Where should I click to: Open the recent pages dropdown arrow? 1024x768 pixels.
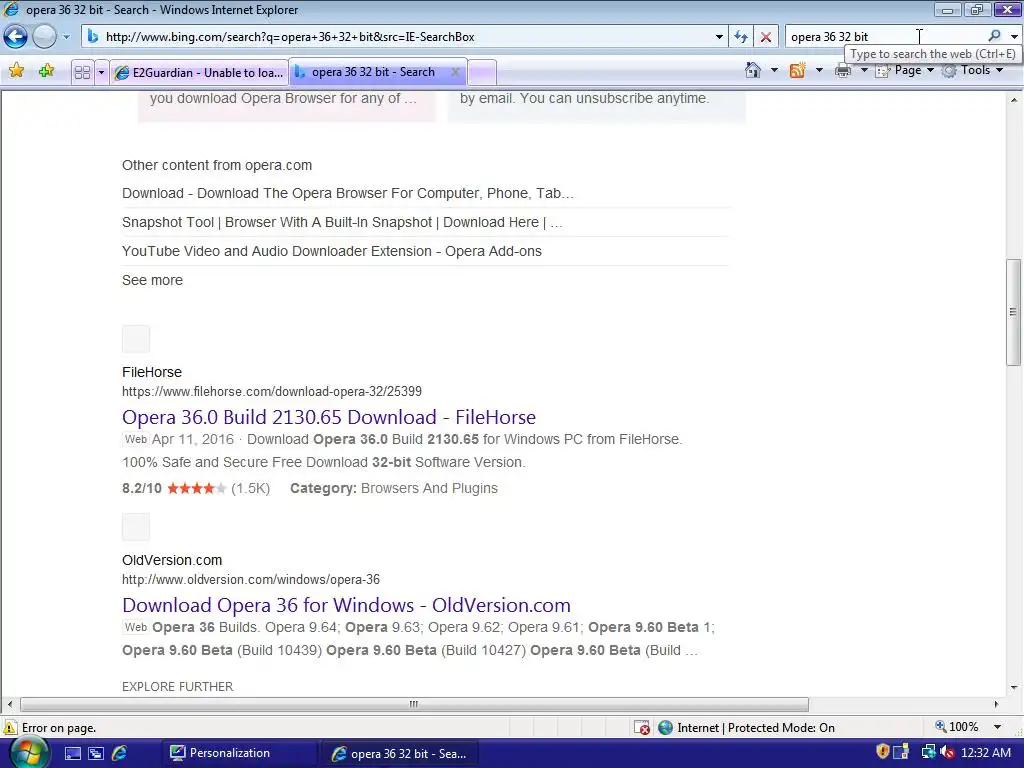pos(66,37)
